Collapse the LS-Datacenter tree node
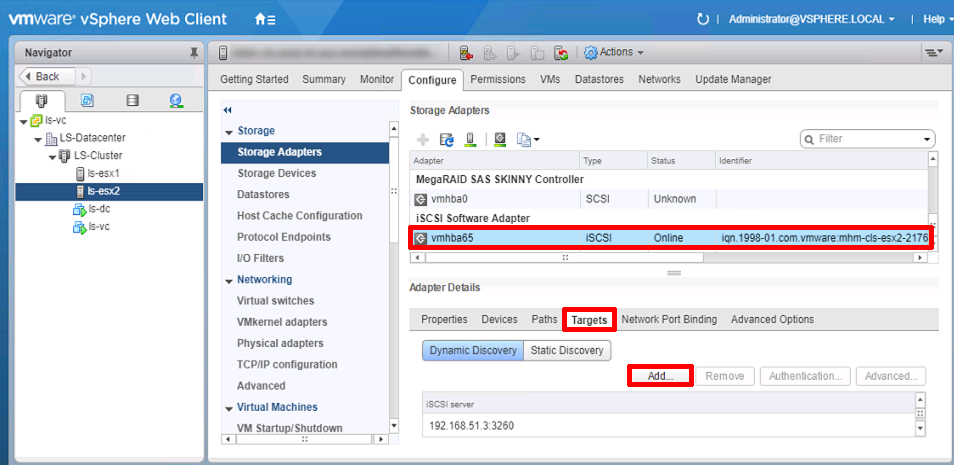This screenshot has width=954, height=465. tap(38, 139)
